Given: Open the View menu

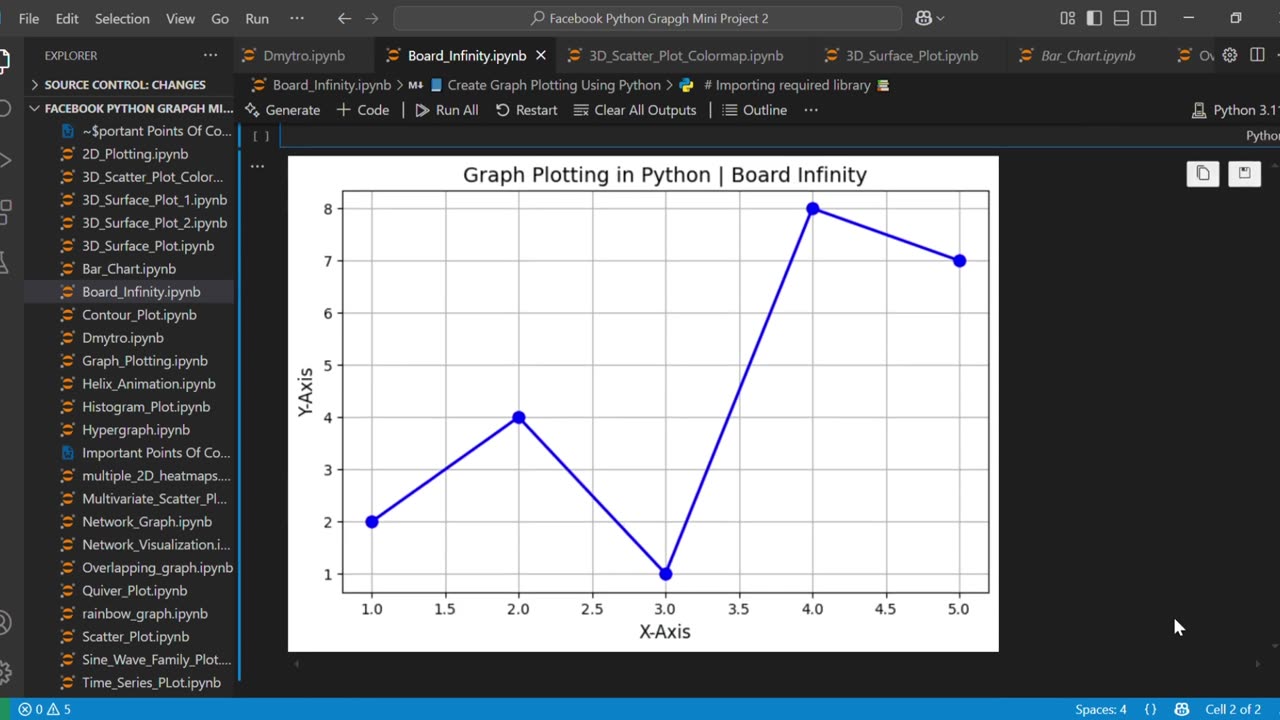Looking at the screenshot, I should pos(180,18).
